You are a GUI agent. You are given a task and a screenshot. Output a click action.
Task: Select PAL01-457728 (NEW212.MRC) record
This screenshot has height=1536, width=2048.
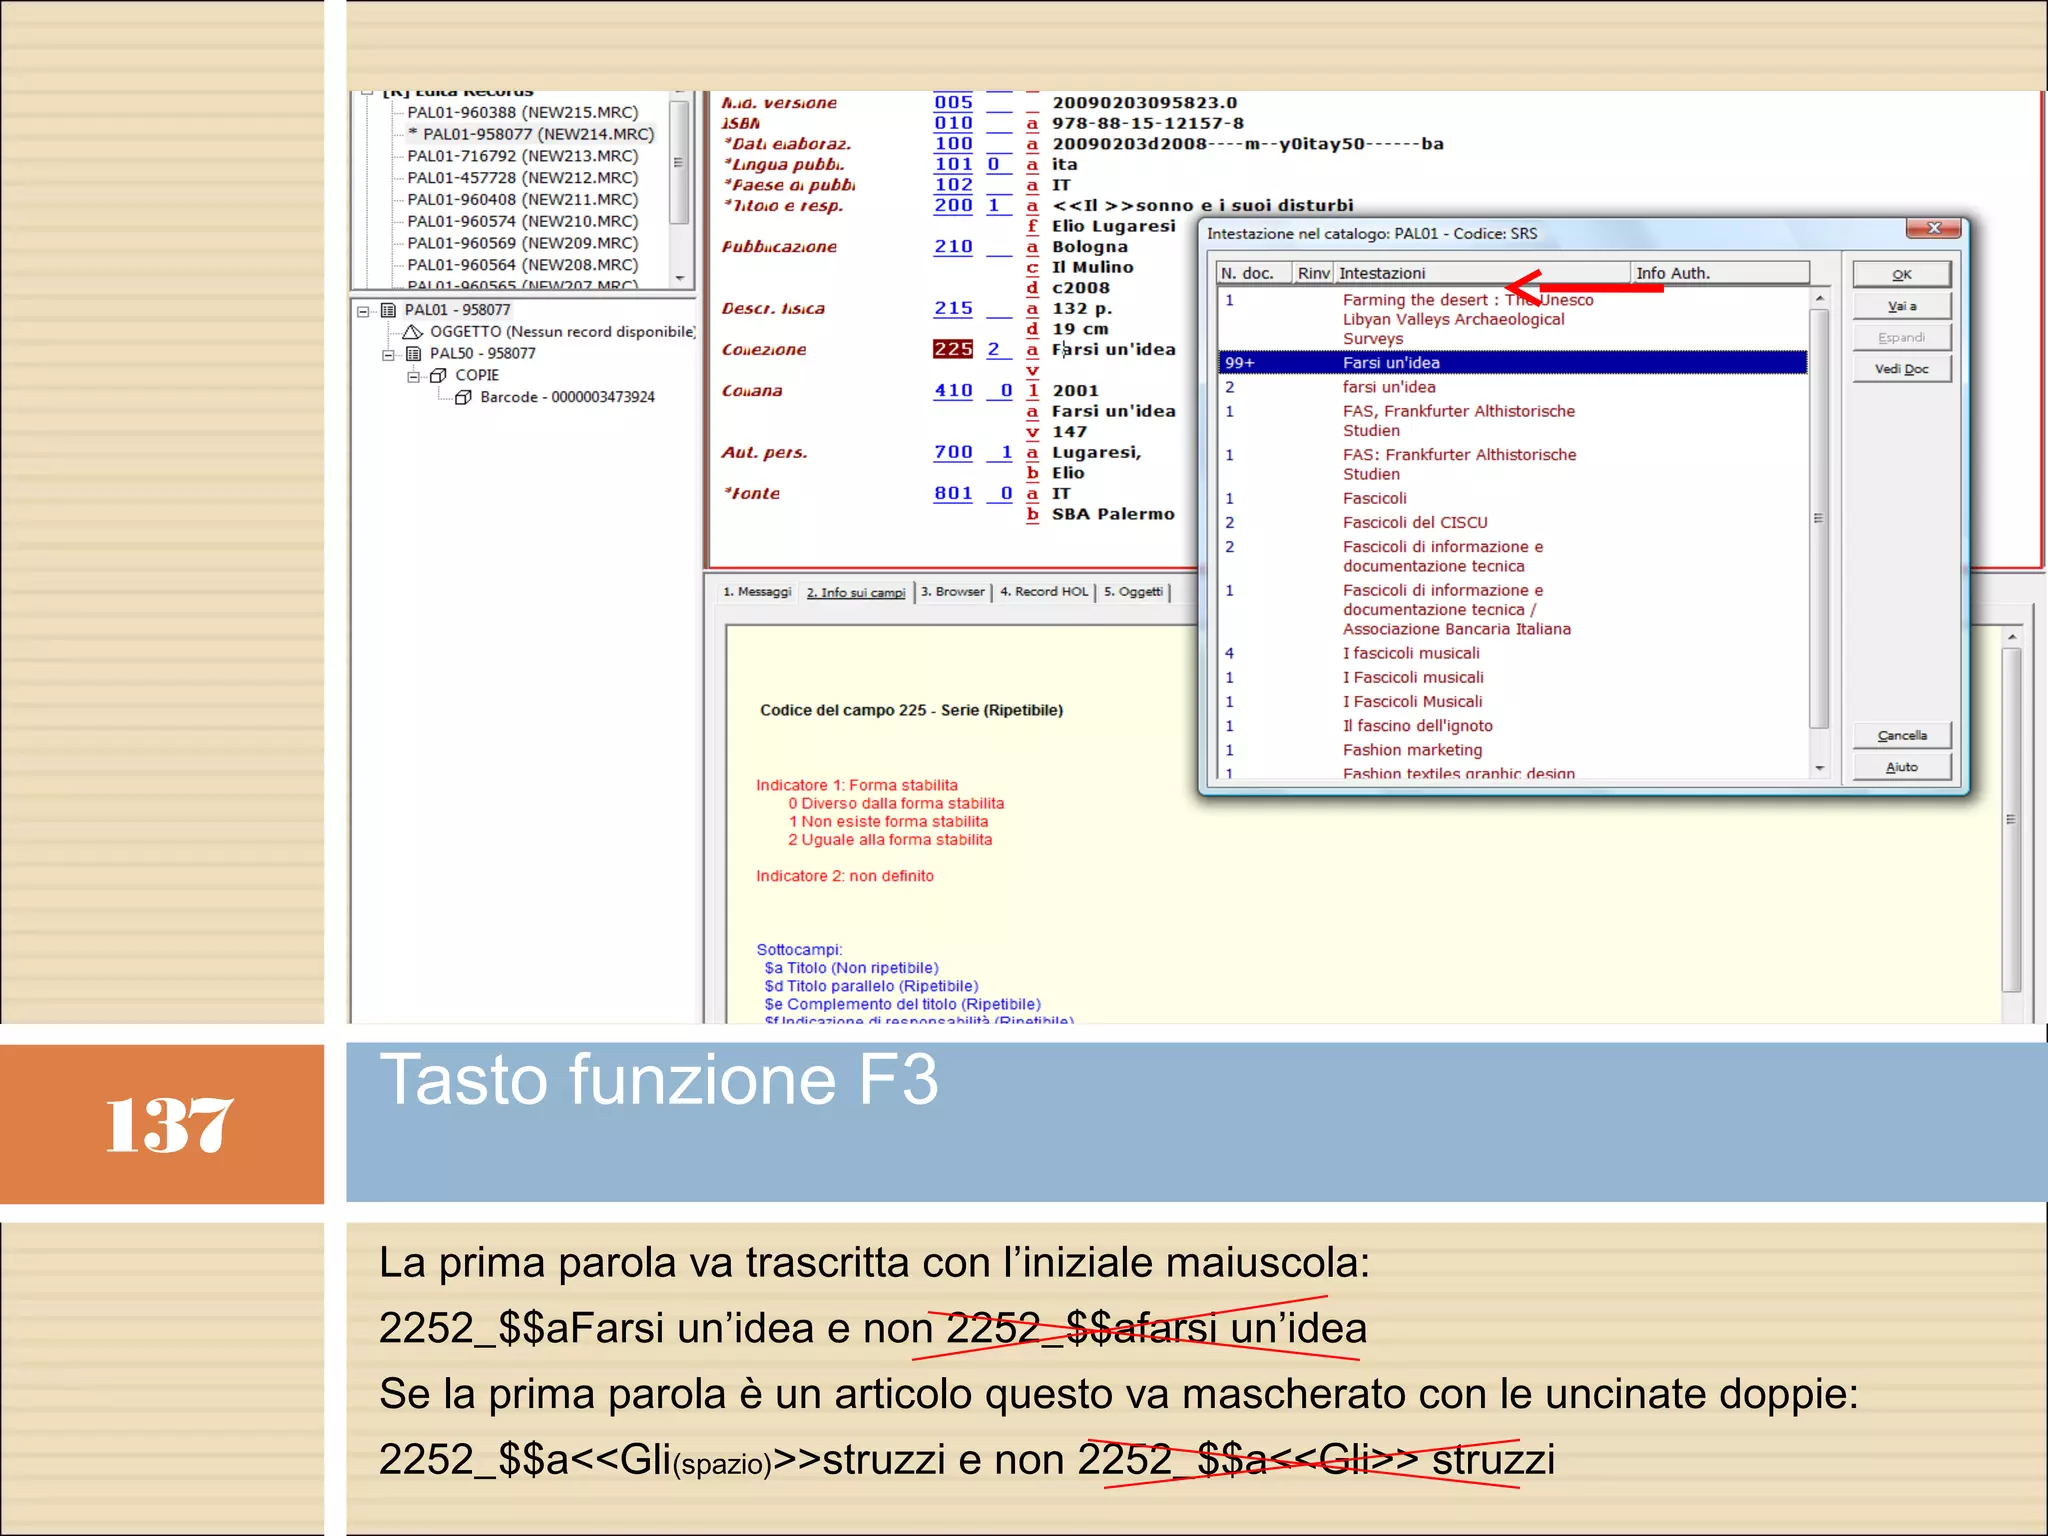pos(522,178)
